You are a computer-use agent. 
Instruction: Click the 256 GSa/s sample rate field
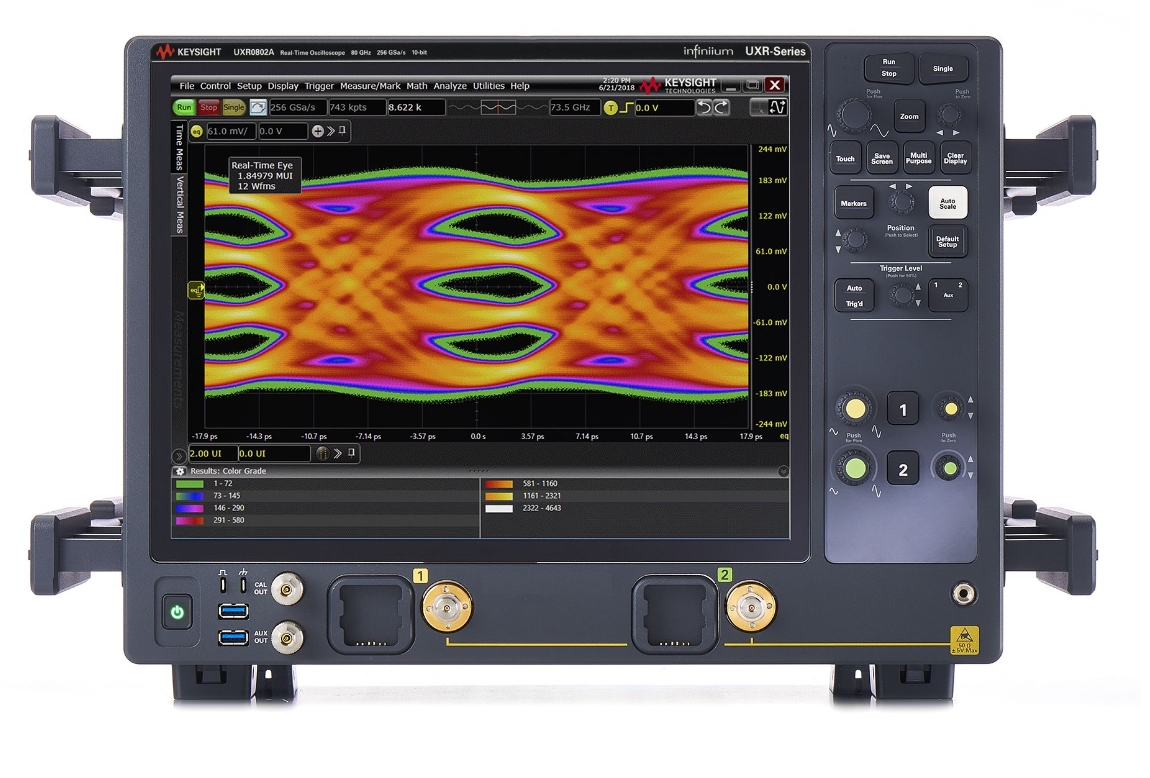pos(295,107)
